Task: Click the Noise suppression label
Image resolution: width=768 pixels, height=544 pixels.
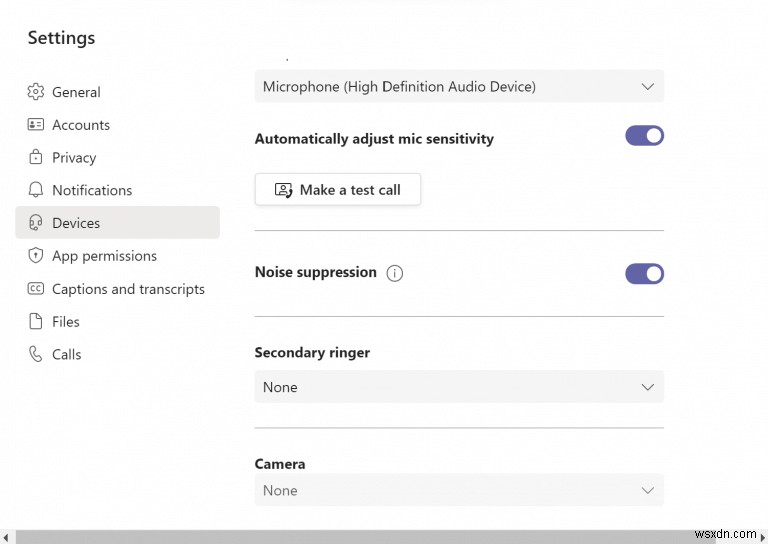Action: coord(315,272)
